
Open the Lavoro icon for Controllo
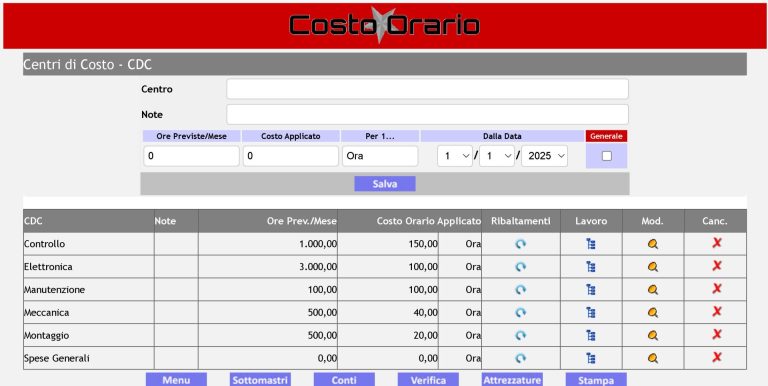pyautogui.click(x=591, y=243)
